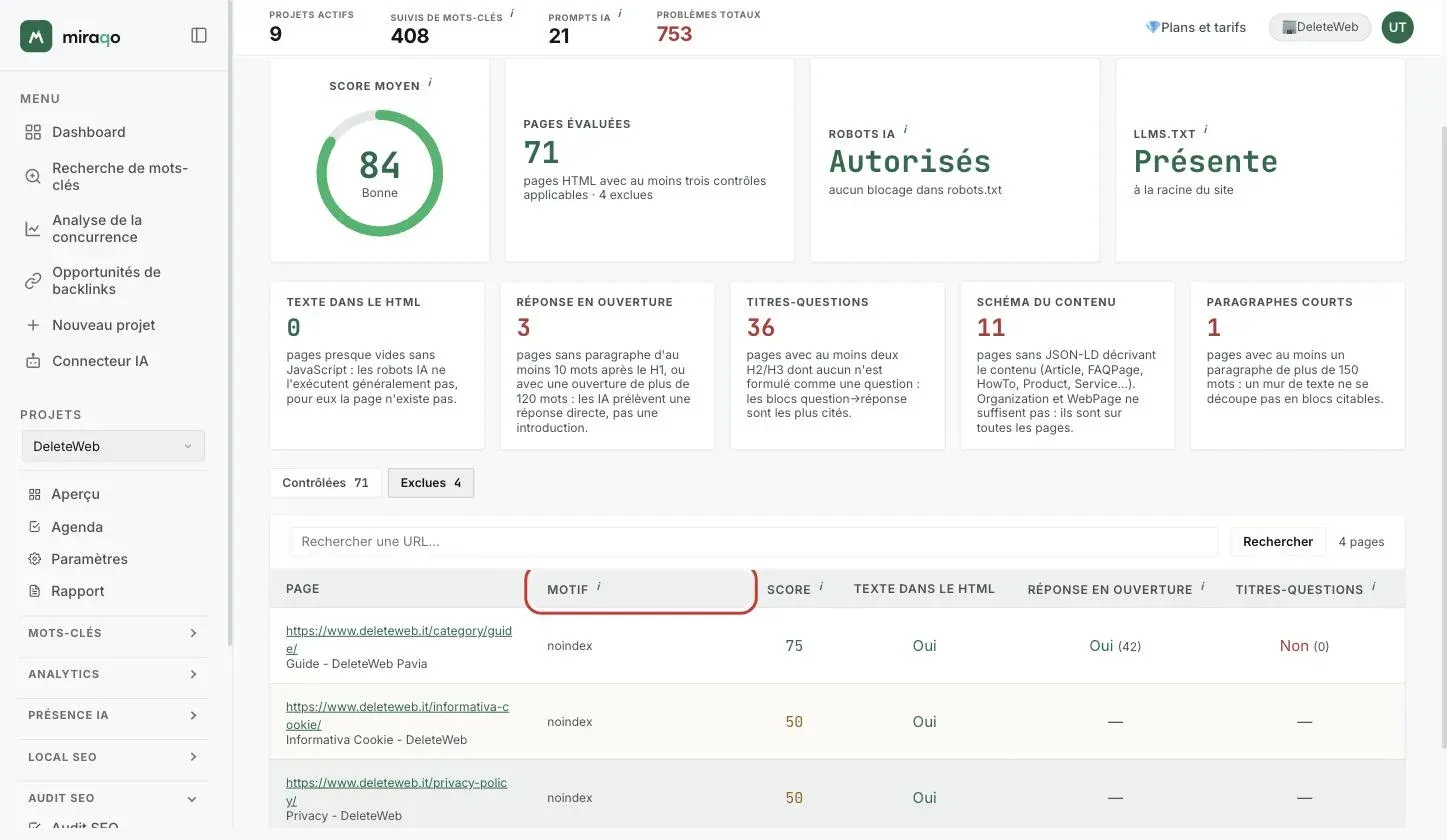Click info icon in MOTIF column header

click(599, 587)
